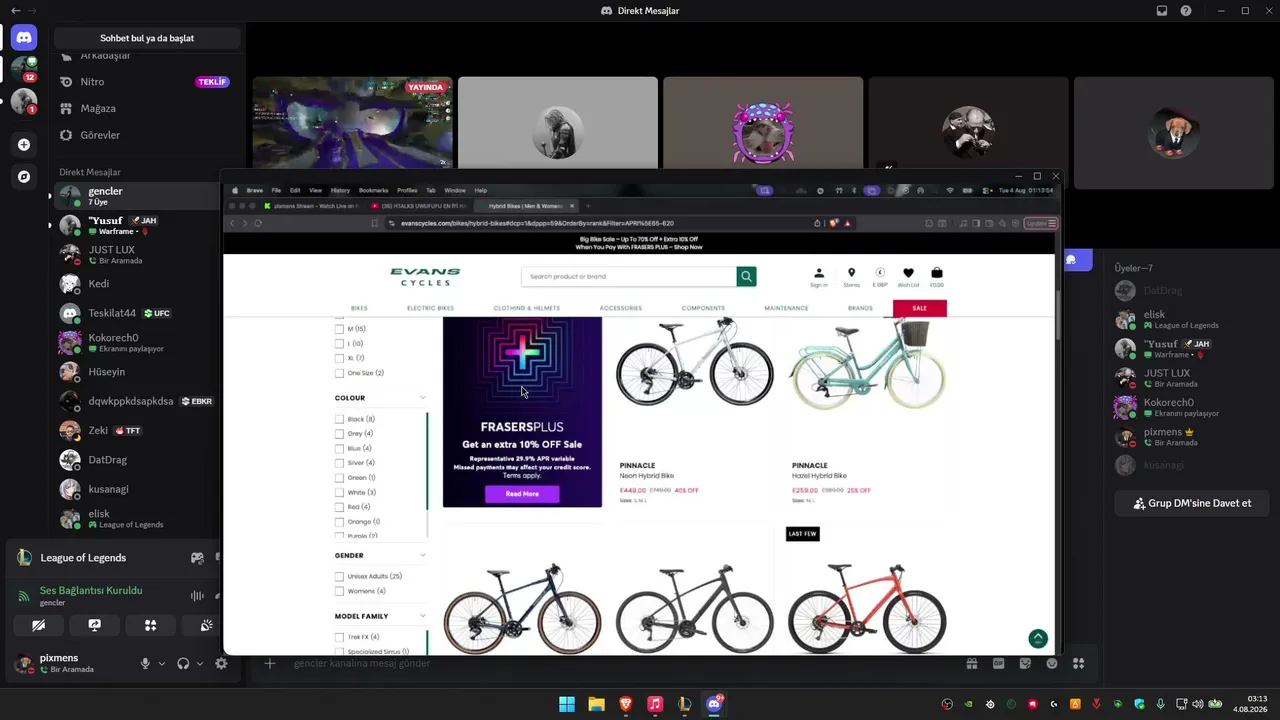This screenshot has width=1280, height=720.
Task: Click the green search magnifier button
Action: (746, 276)
